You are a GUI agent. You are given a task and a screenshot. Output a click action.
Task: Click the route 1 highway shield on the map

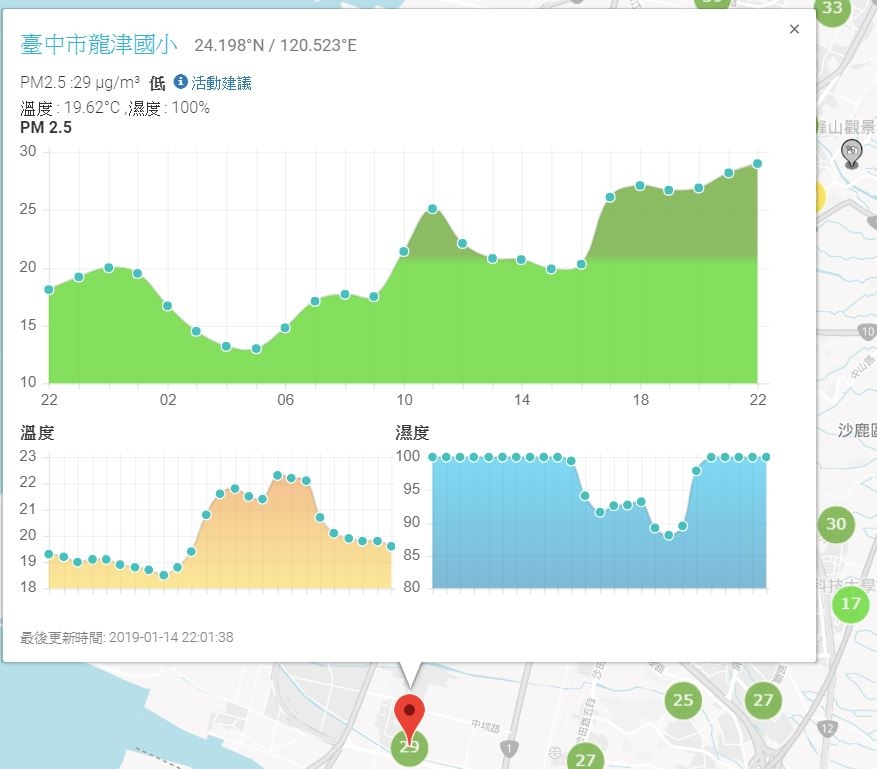[x=508, y=748]
